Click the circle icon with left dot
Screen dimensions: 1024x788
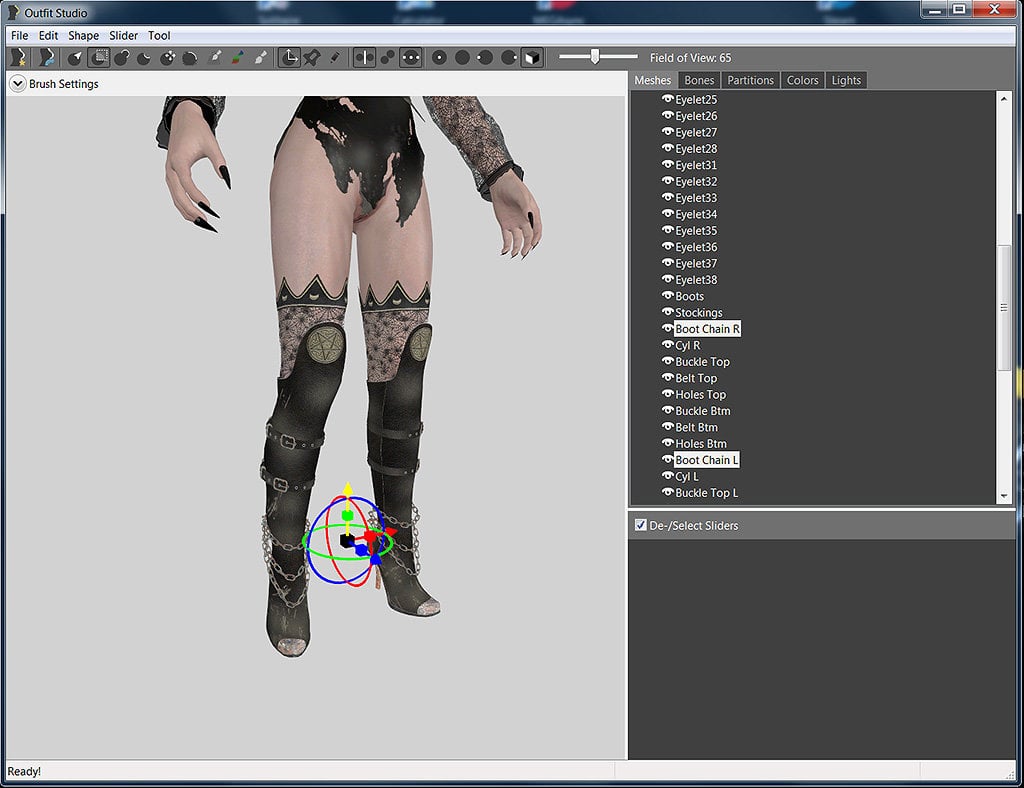pos(485,57)
